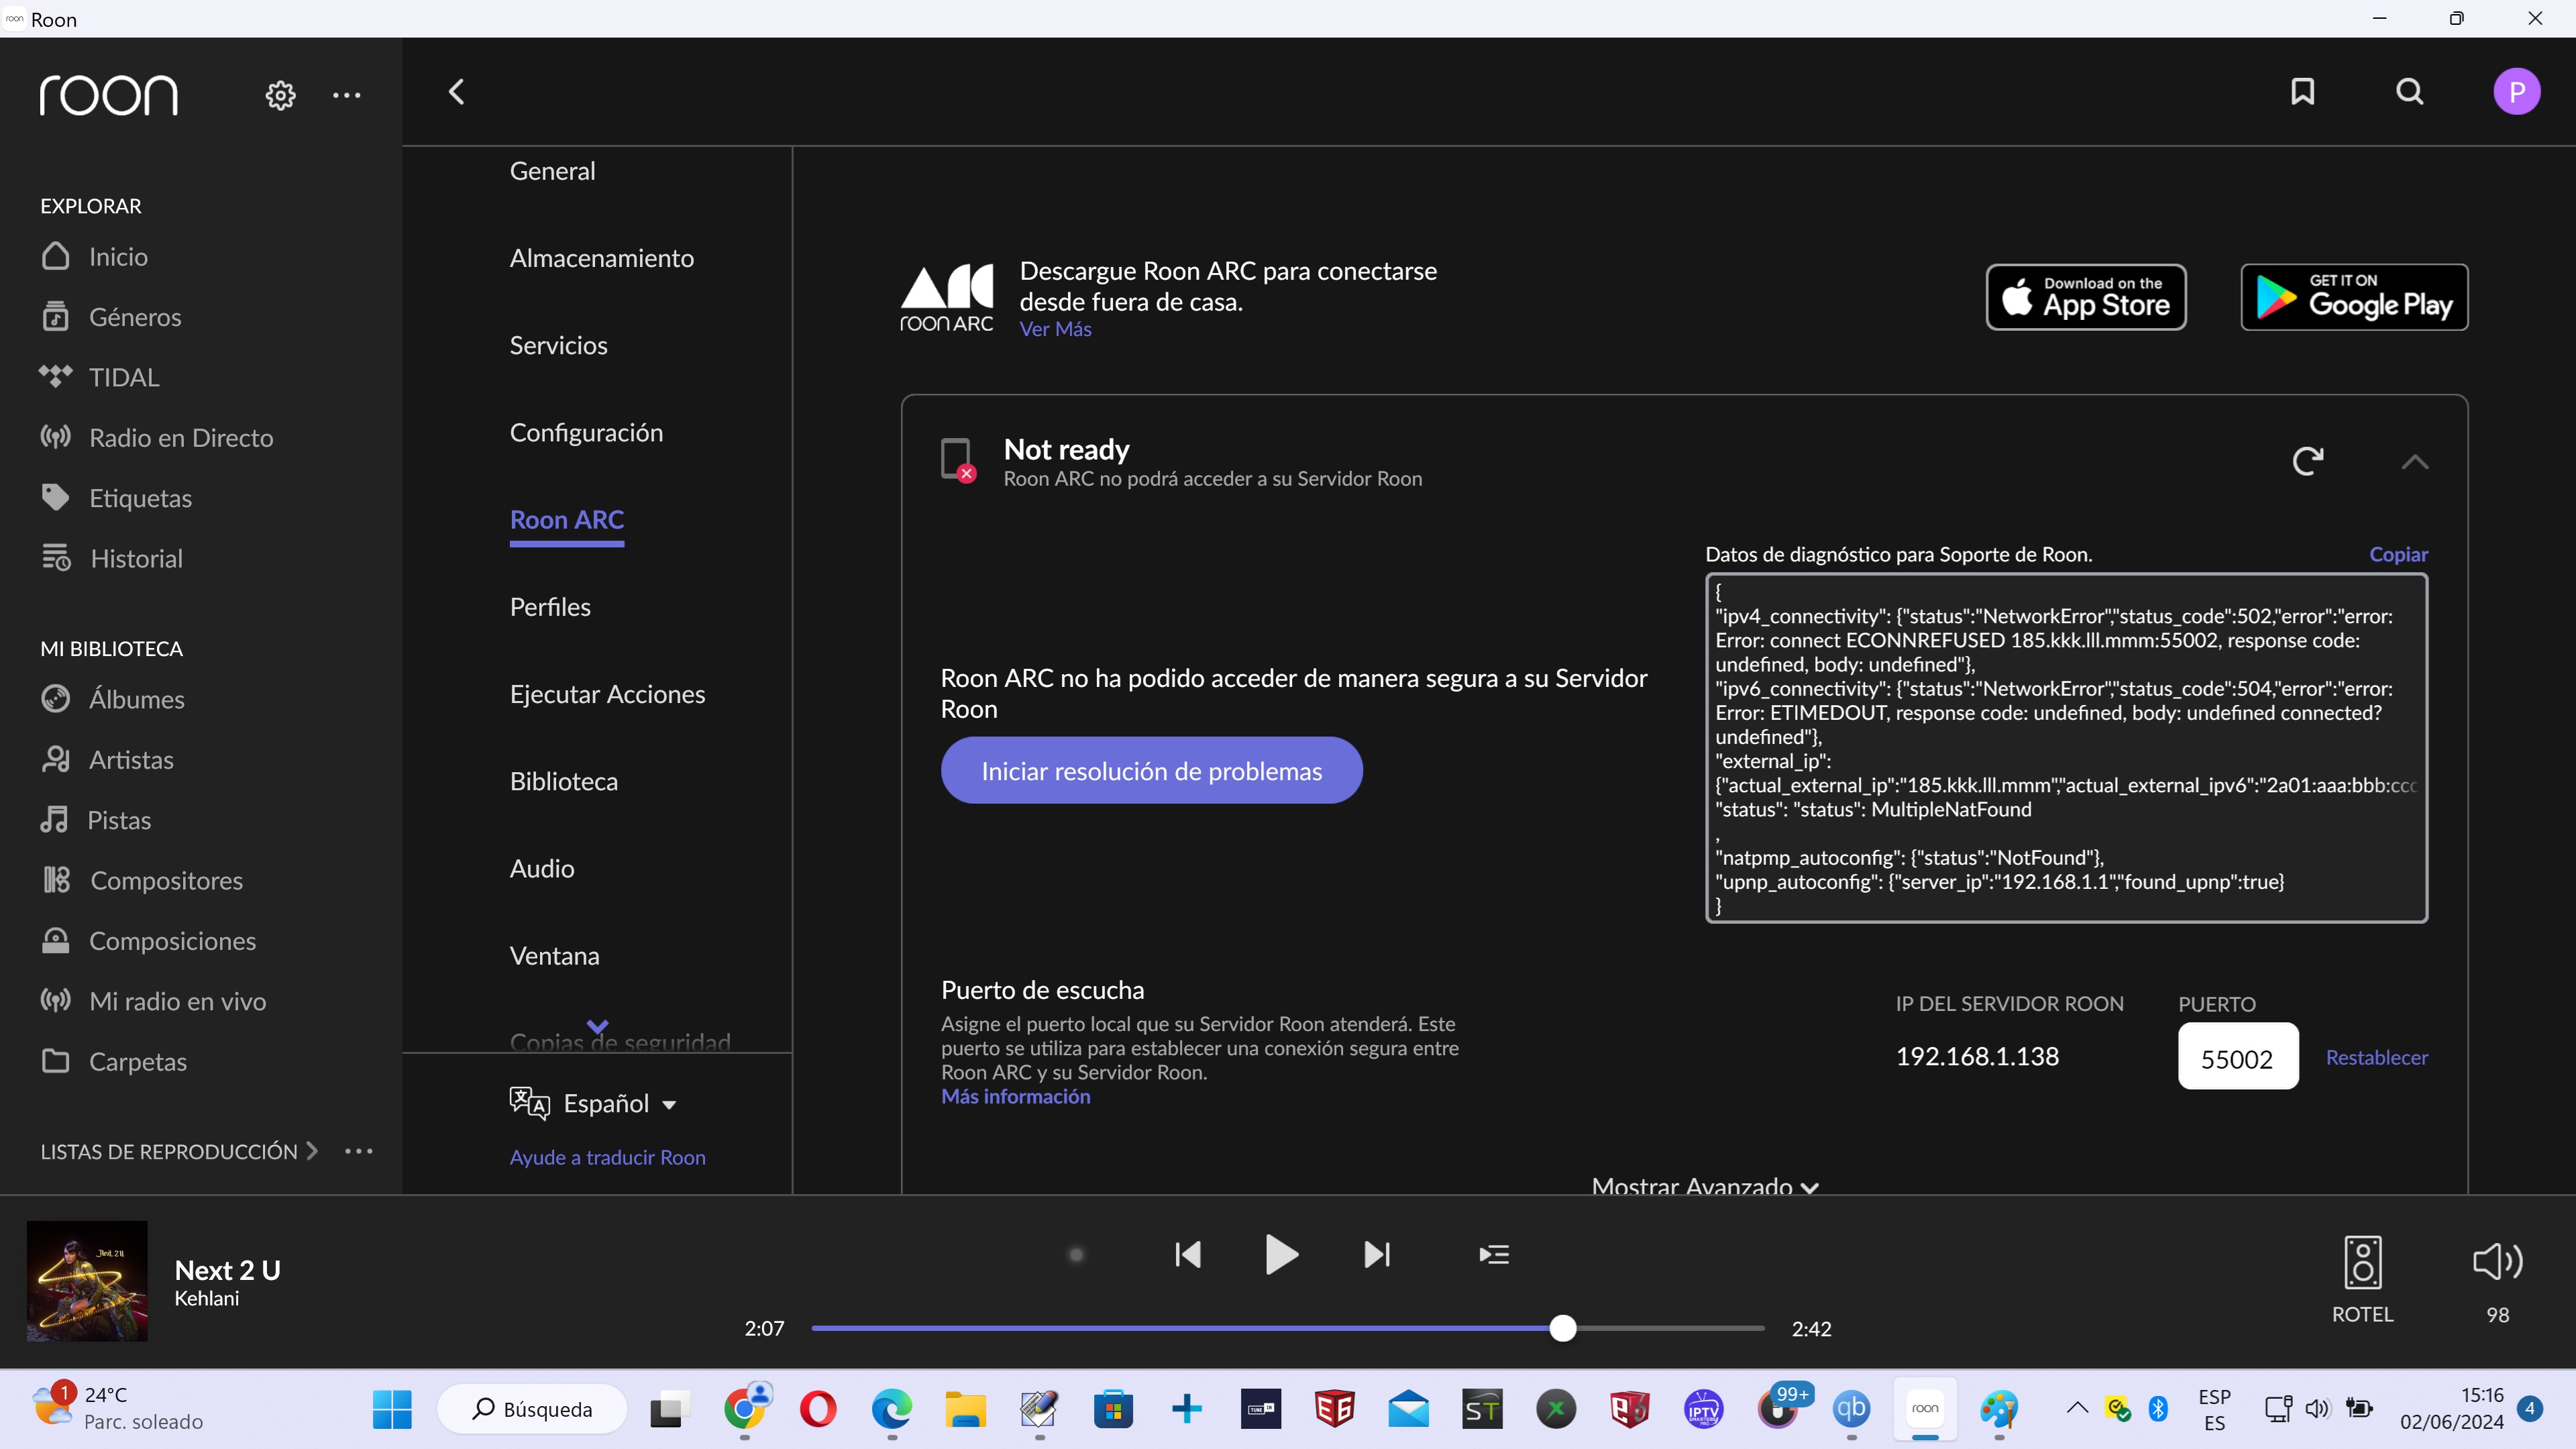The image size is (2576, 1449).
Task: Click the bookmark icon in top bar
Action: 2302,92
